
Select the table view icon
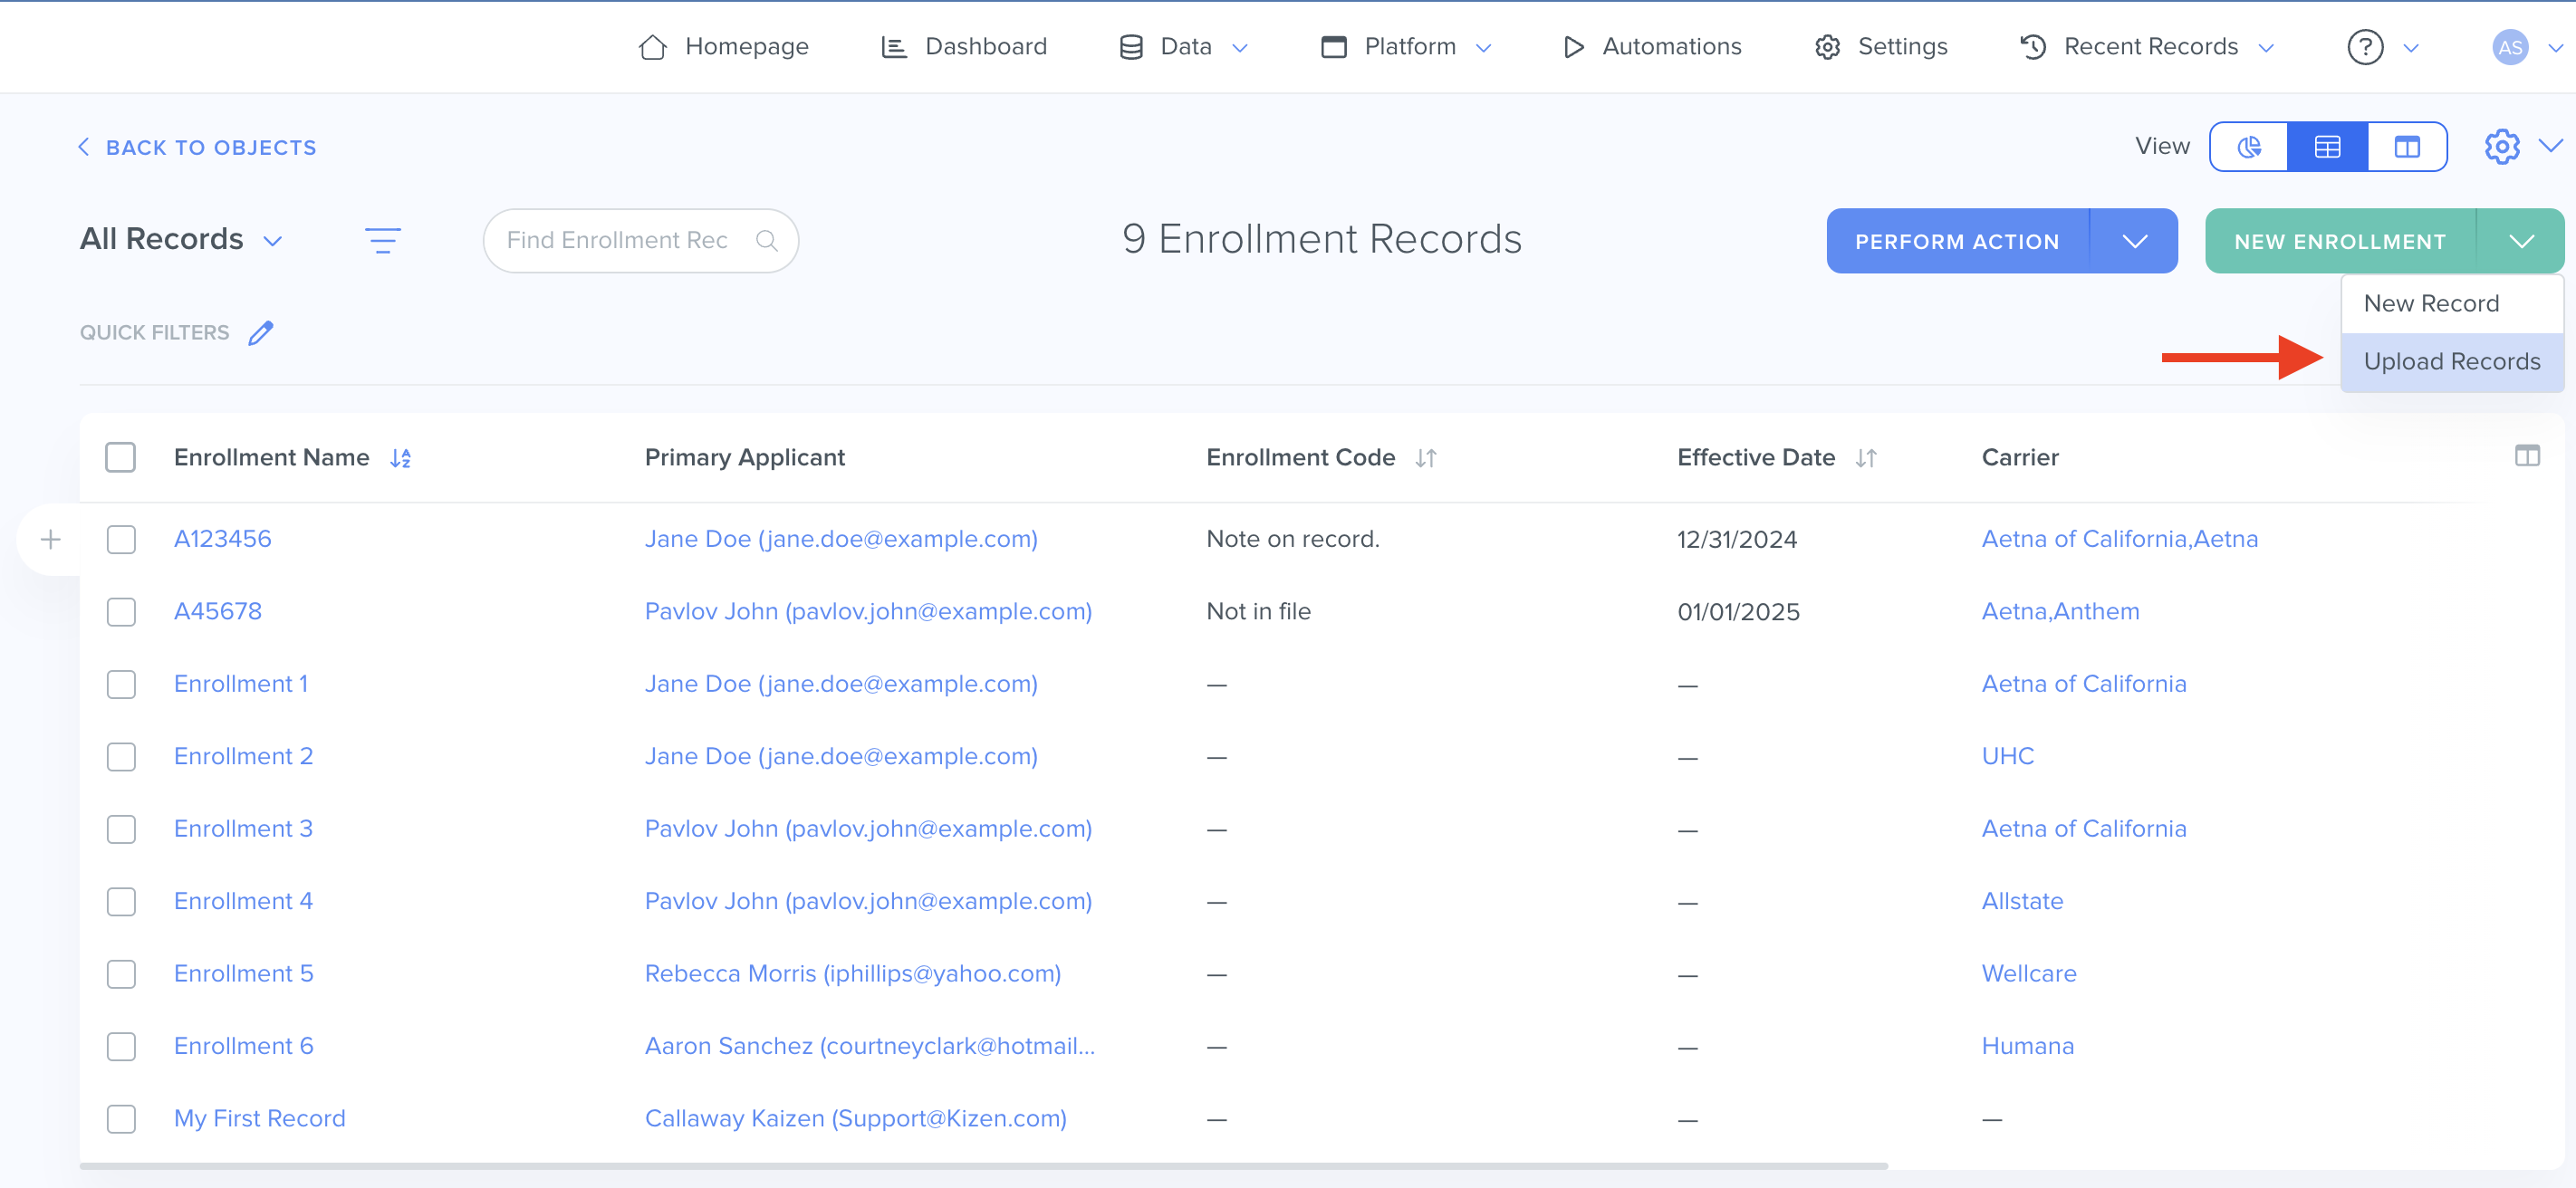tap(2327, 147)
